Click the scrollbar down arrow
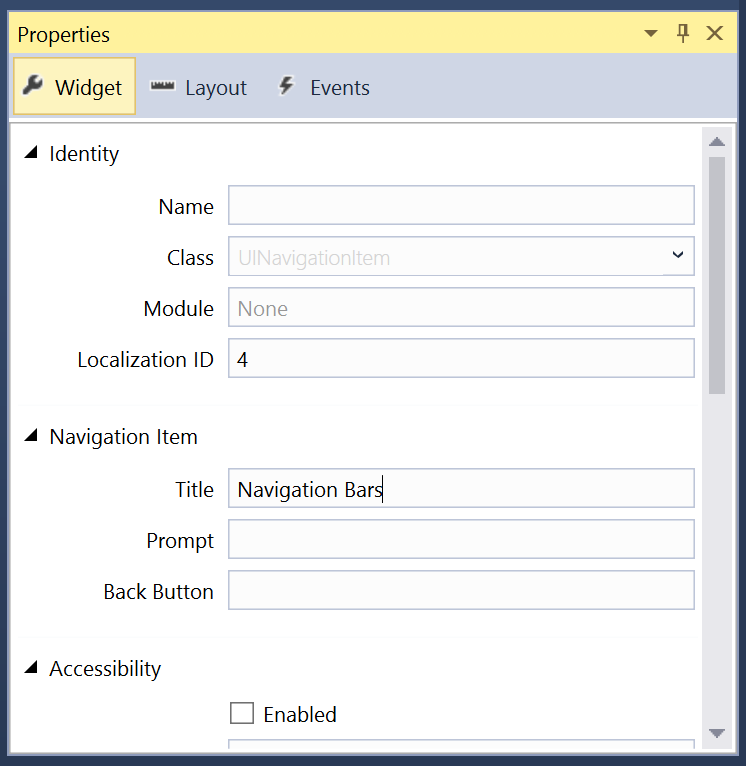746x766 pixels. 717,733
